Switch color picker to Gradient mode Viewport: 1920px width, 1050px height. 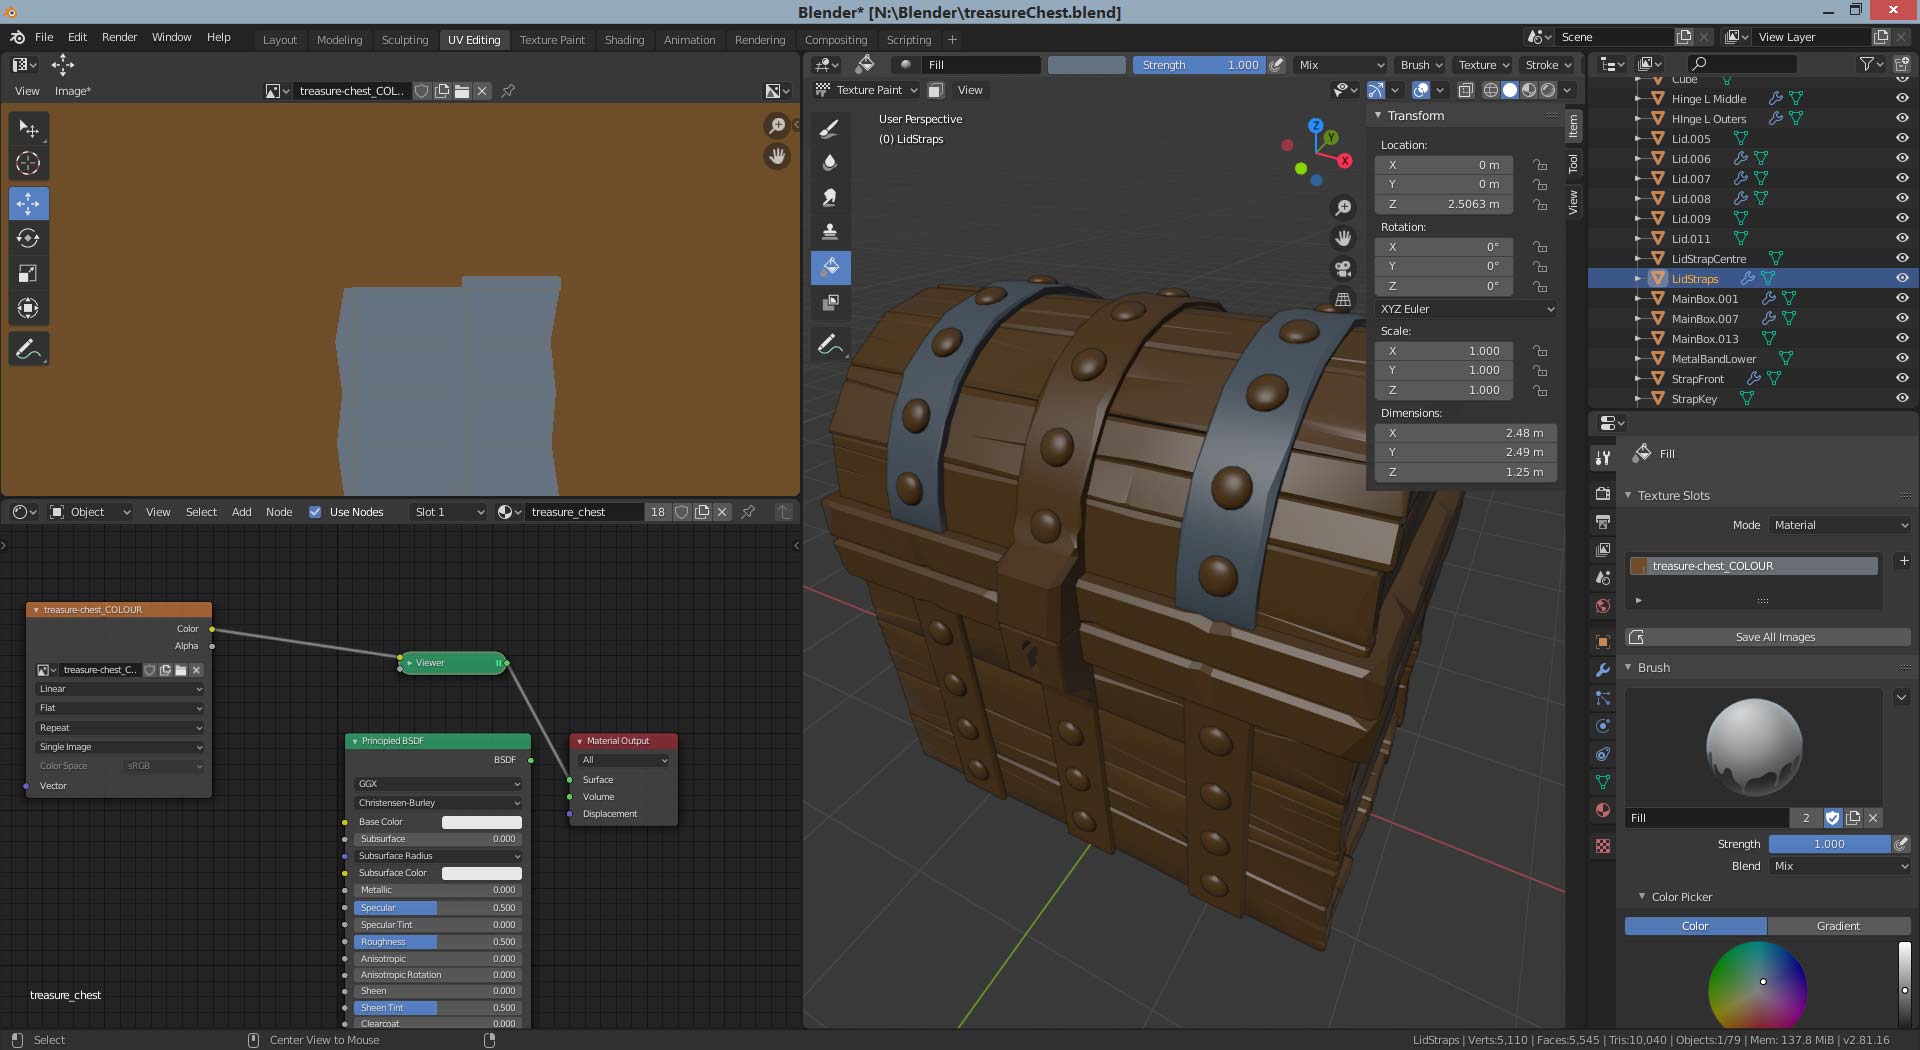click(x=1839, y=926)
